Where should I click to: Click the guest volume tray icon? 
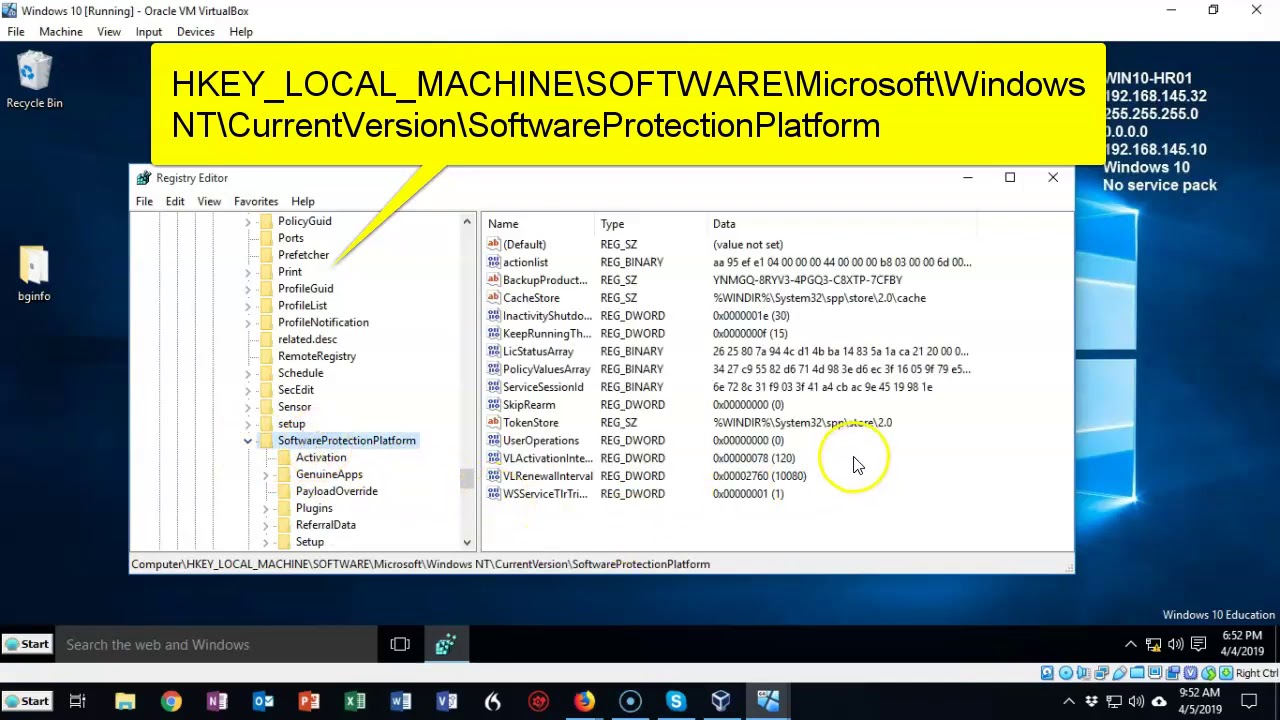click(x=1175, y=645)
